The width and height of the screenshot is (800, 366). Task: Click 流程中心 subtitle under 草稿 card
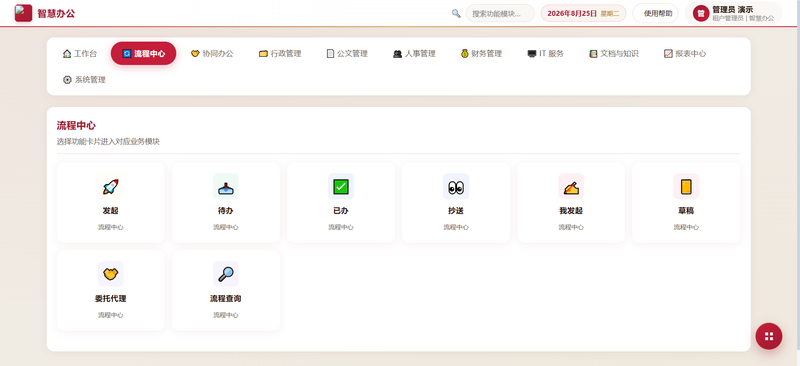coord(686,227)
